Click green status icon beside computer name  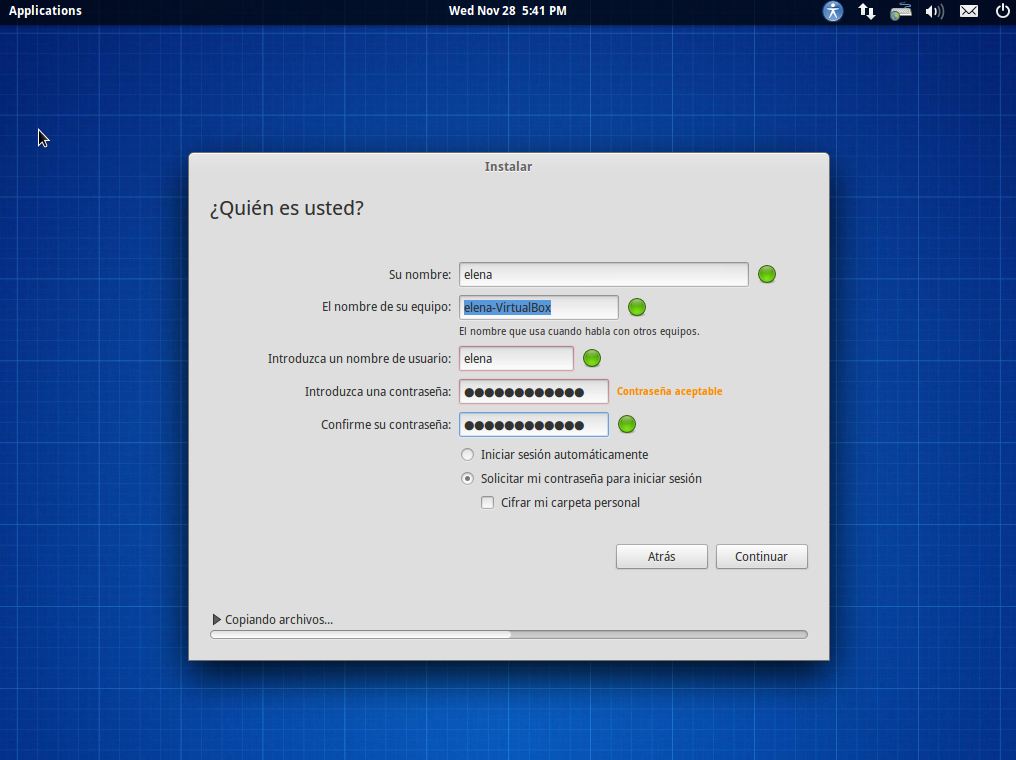[x=637, y=307]
